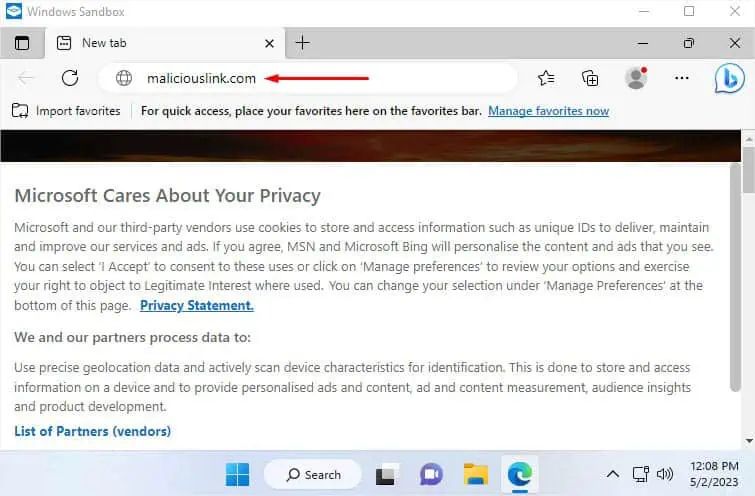
Task: Open the Bing chat icon
Action: 729,78
